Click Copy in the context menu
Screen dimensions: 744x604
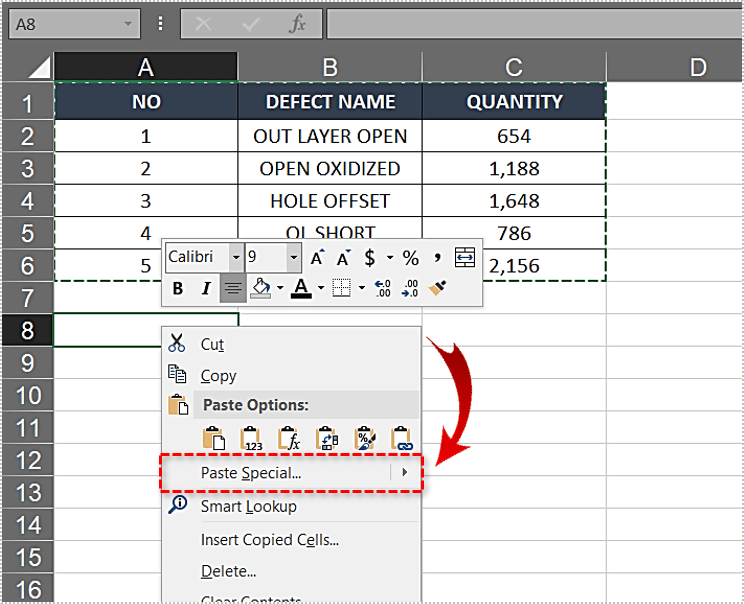coord(218,376)
